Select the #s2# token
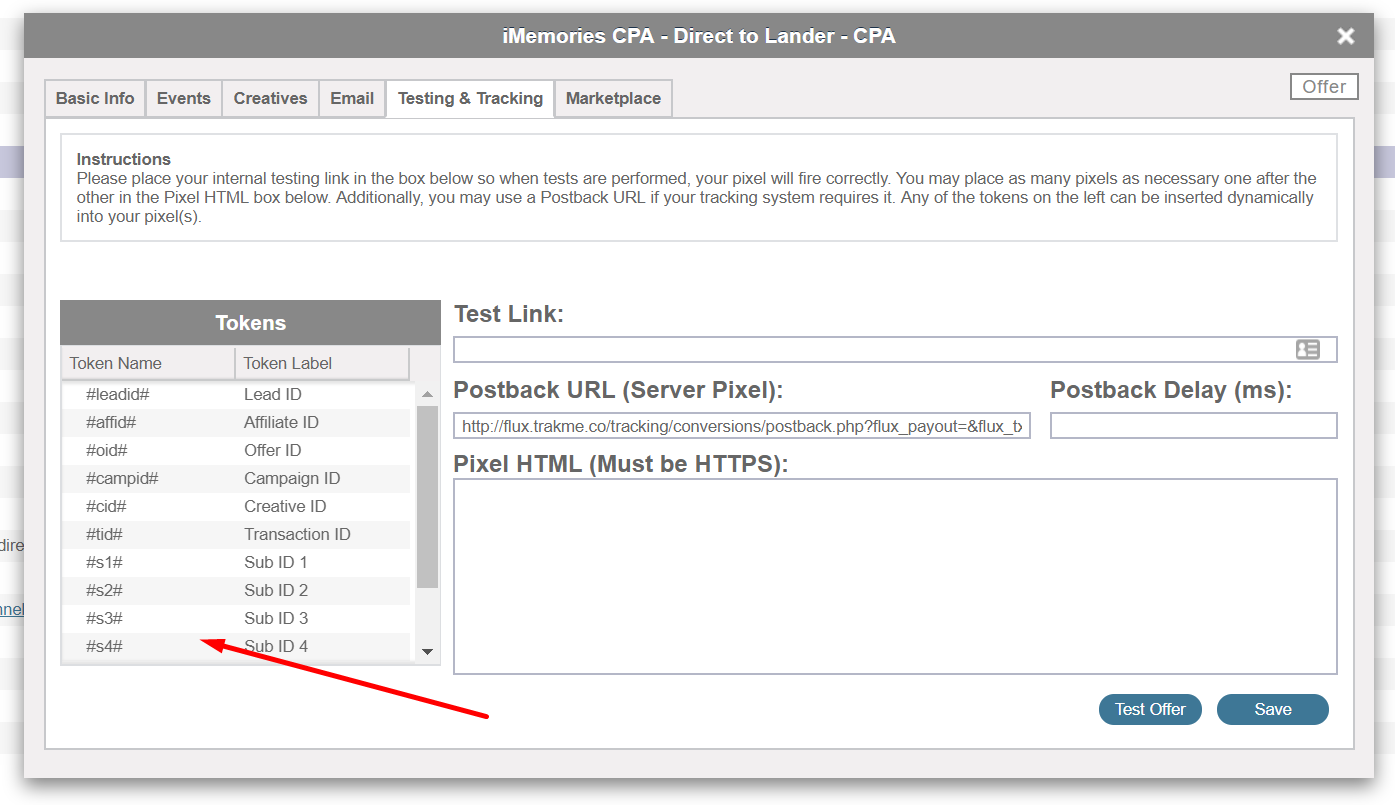 click(104, 590)
